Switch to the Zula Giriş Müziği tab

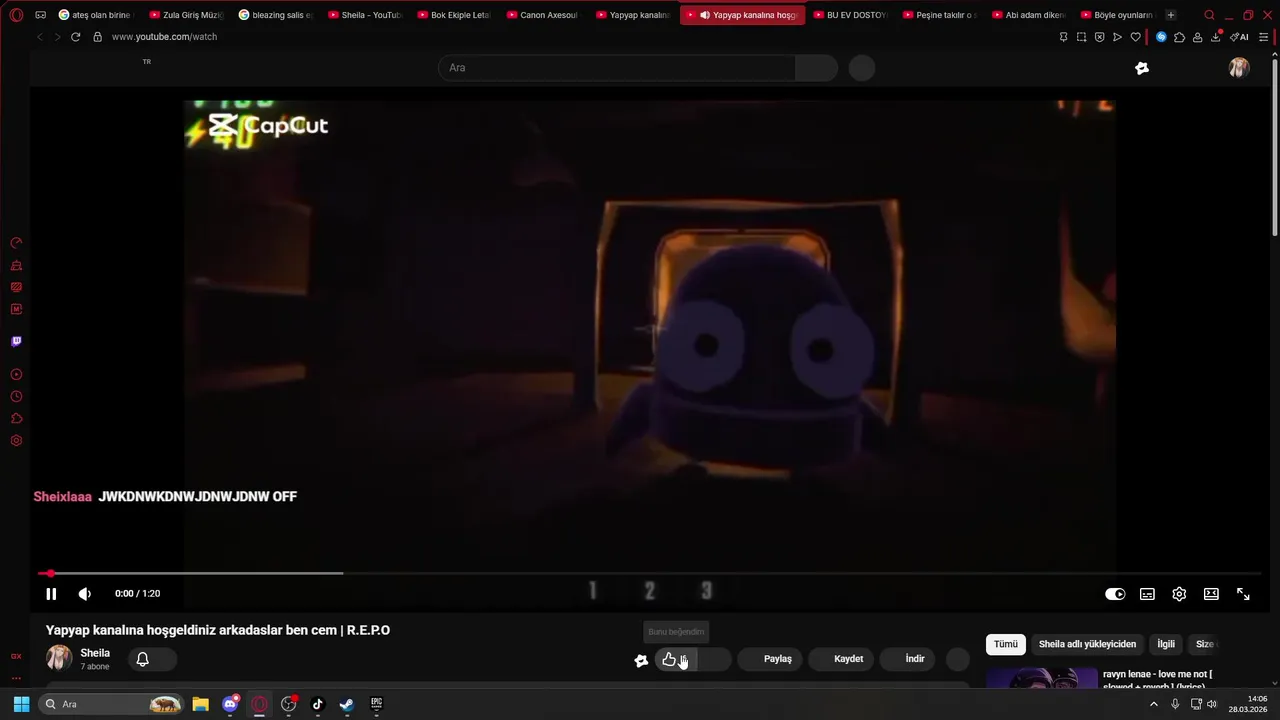tap(185, 15)
